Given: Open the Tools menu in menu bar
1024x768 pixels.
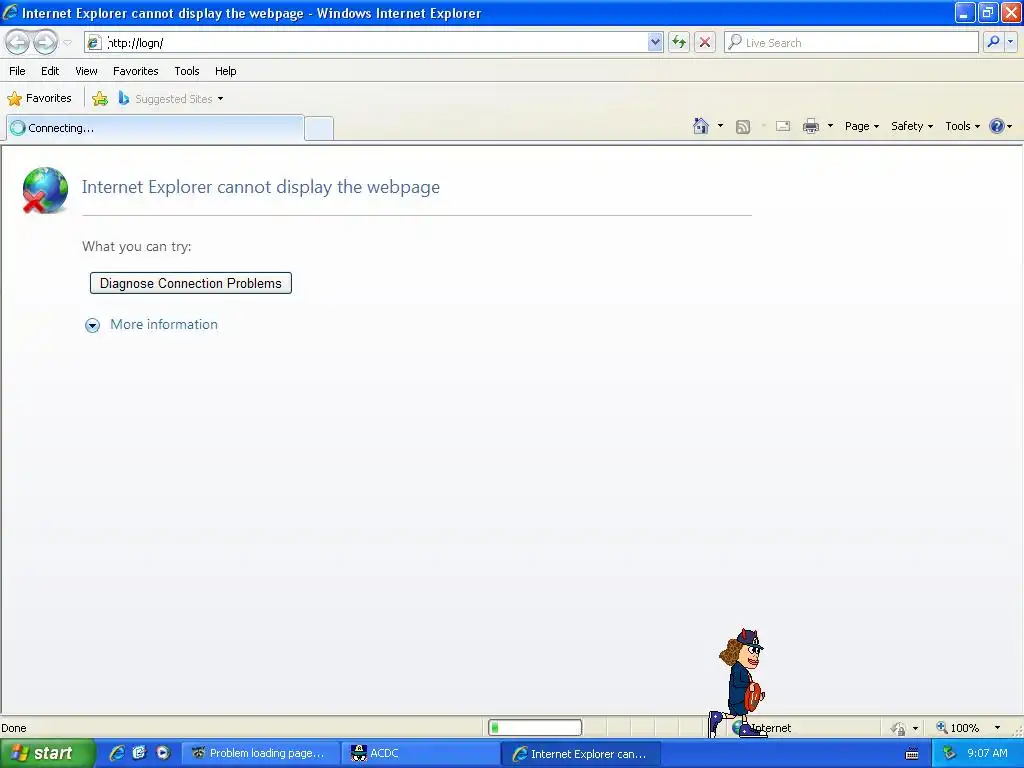Looking at the screenshot, I should tap(187, 71).
